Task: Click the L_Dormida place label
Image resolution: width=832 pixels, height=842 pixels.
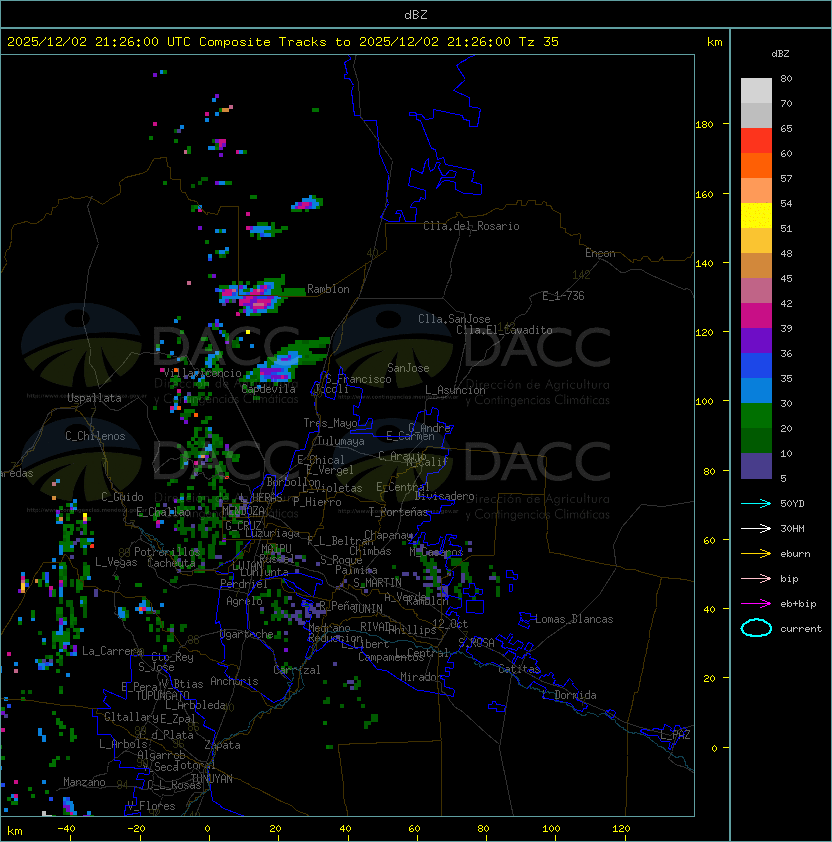Action: pyautogui.click(x=569, y=695)
